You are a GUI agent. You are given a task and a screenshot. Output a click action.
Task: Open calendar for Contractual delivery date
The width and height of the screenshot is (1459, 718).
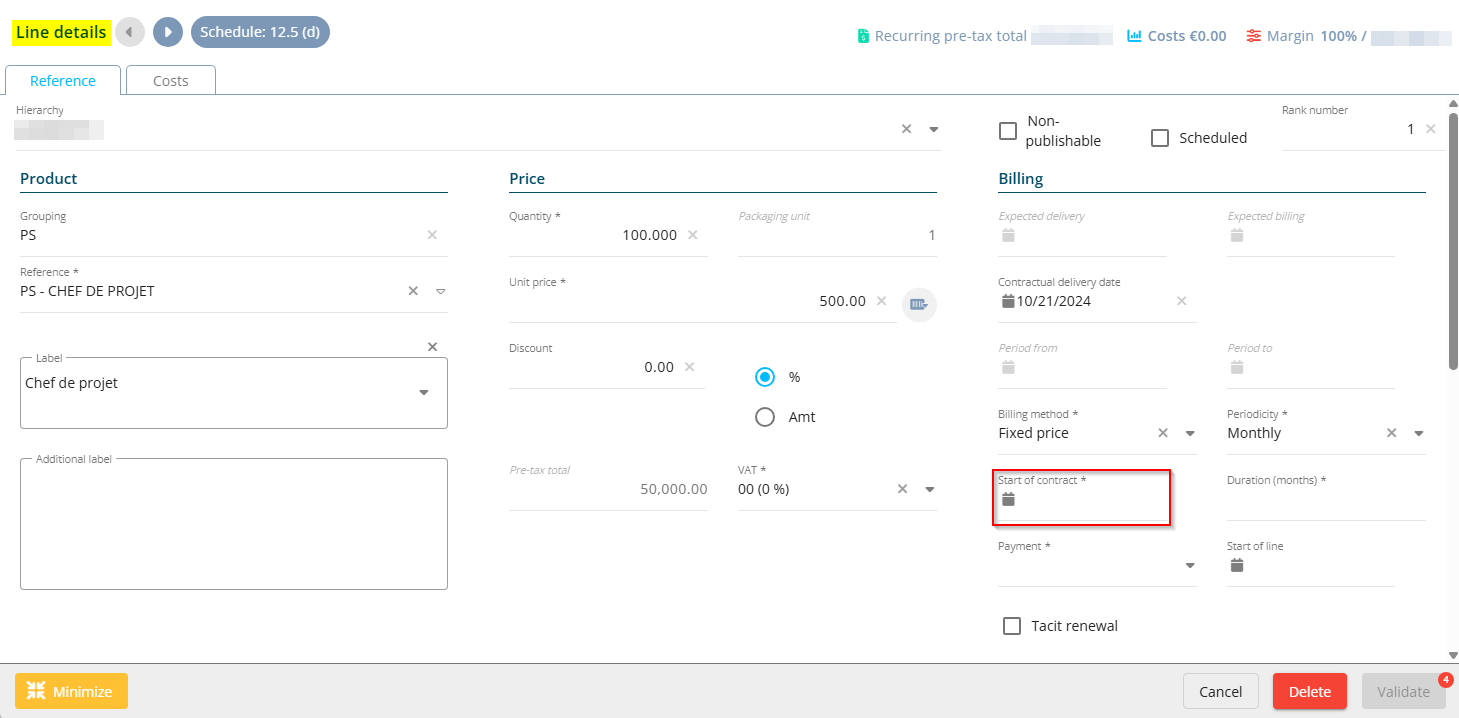point(1008,301)
